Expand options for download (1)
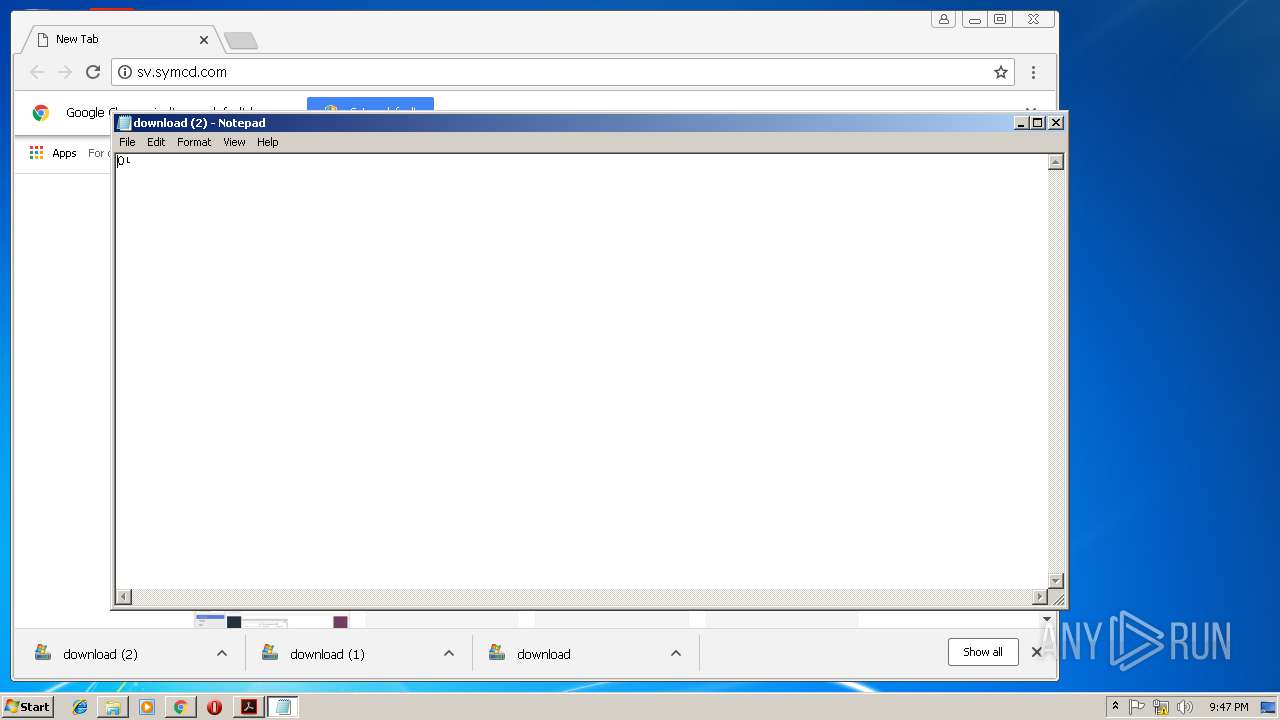The height and width of the screenshot is (720, 1280). 449,653
